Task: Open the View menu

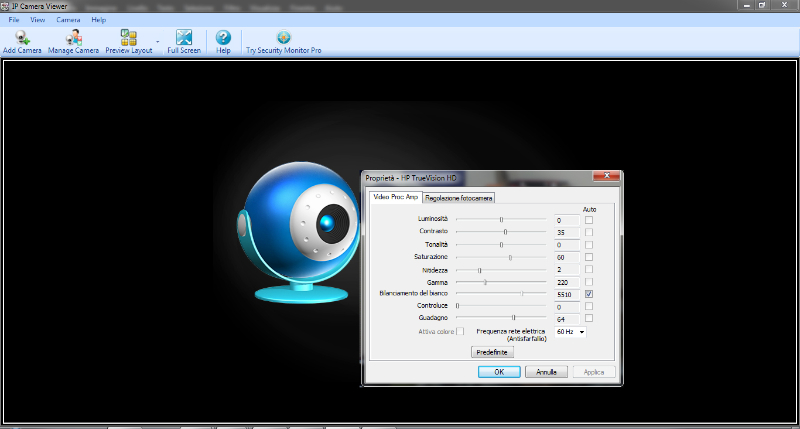Action: (x=38, y=20)
